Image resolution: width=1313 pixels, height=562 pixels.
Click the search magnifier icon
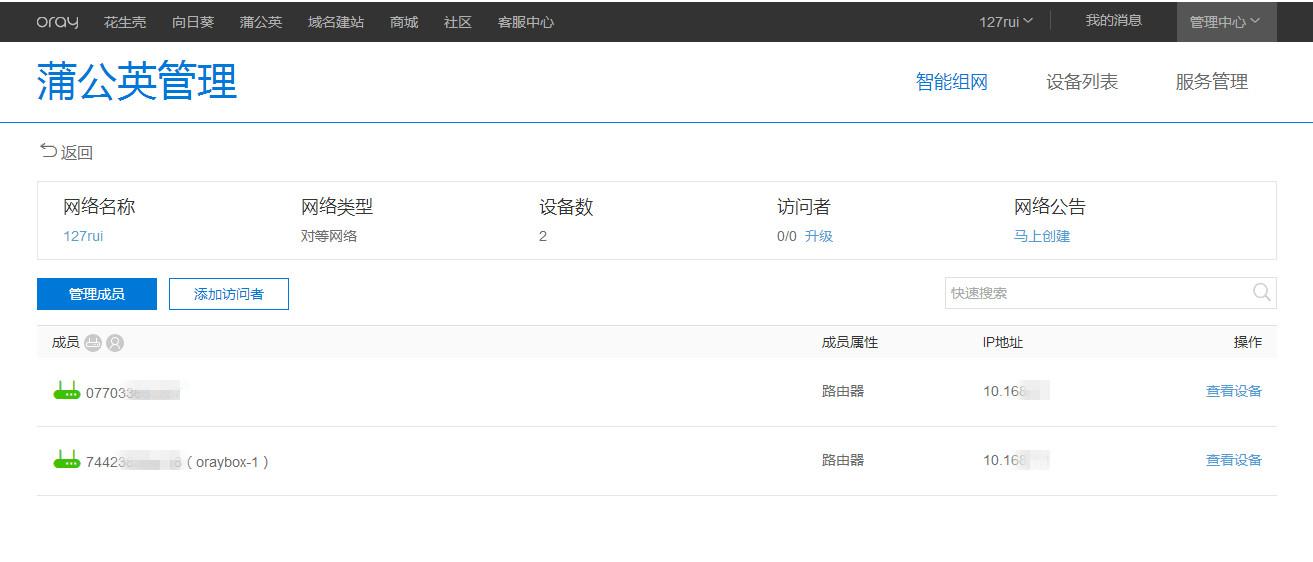(1262, 292)
